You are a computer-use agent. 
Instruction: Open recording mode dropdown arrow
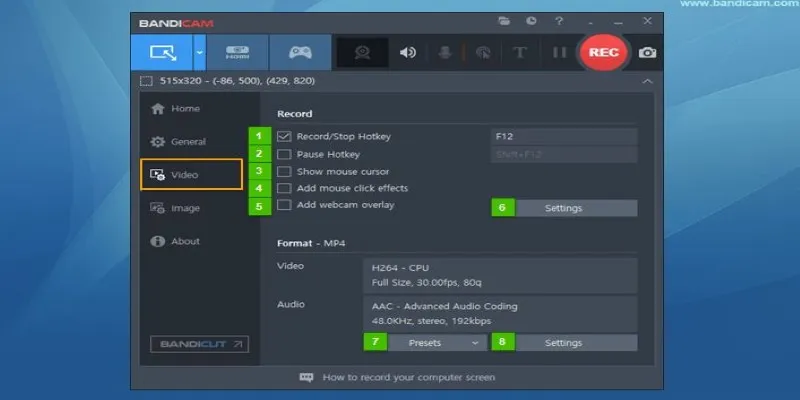199,53
